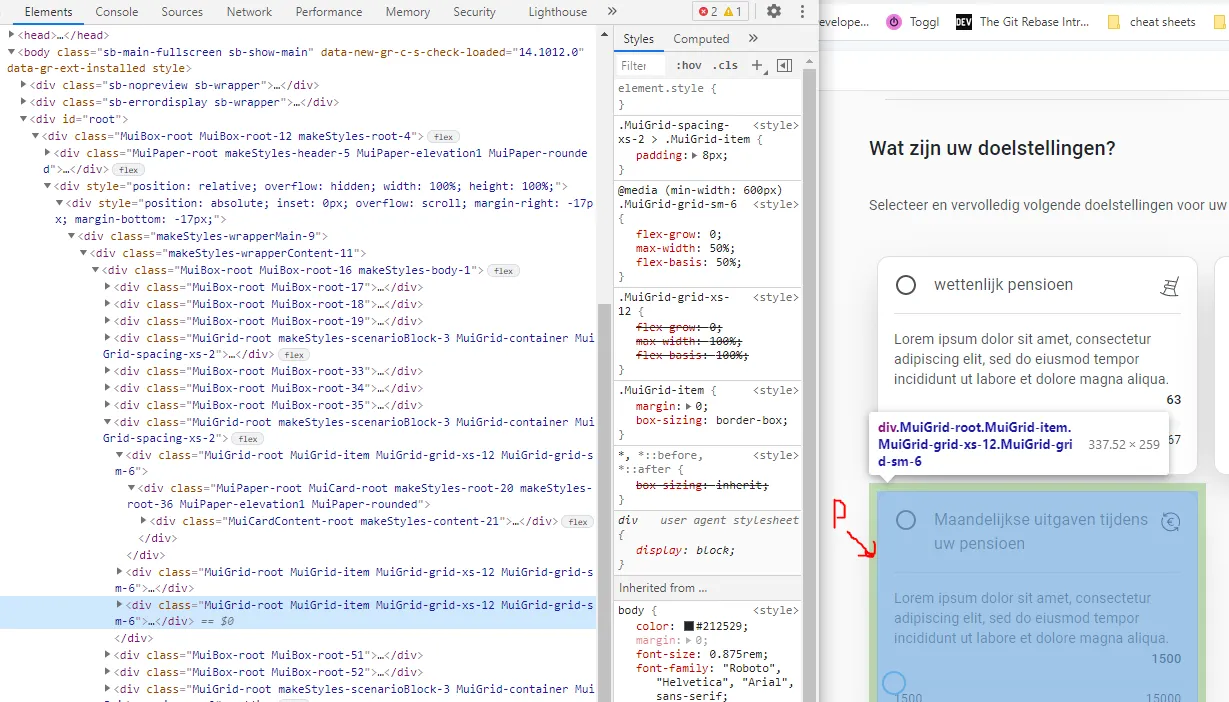Select the highlighted MuiGrid-item == $0 row

(x=298, y=613)
